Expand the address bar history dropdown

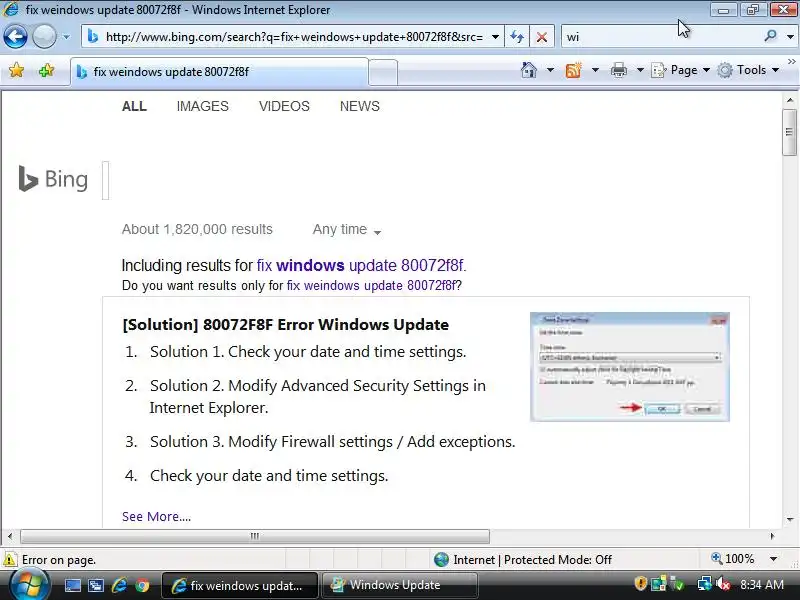(495, 37)
